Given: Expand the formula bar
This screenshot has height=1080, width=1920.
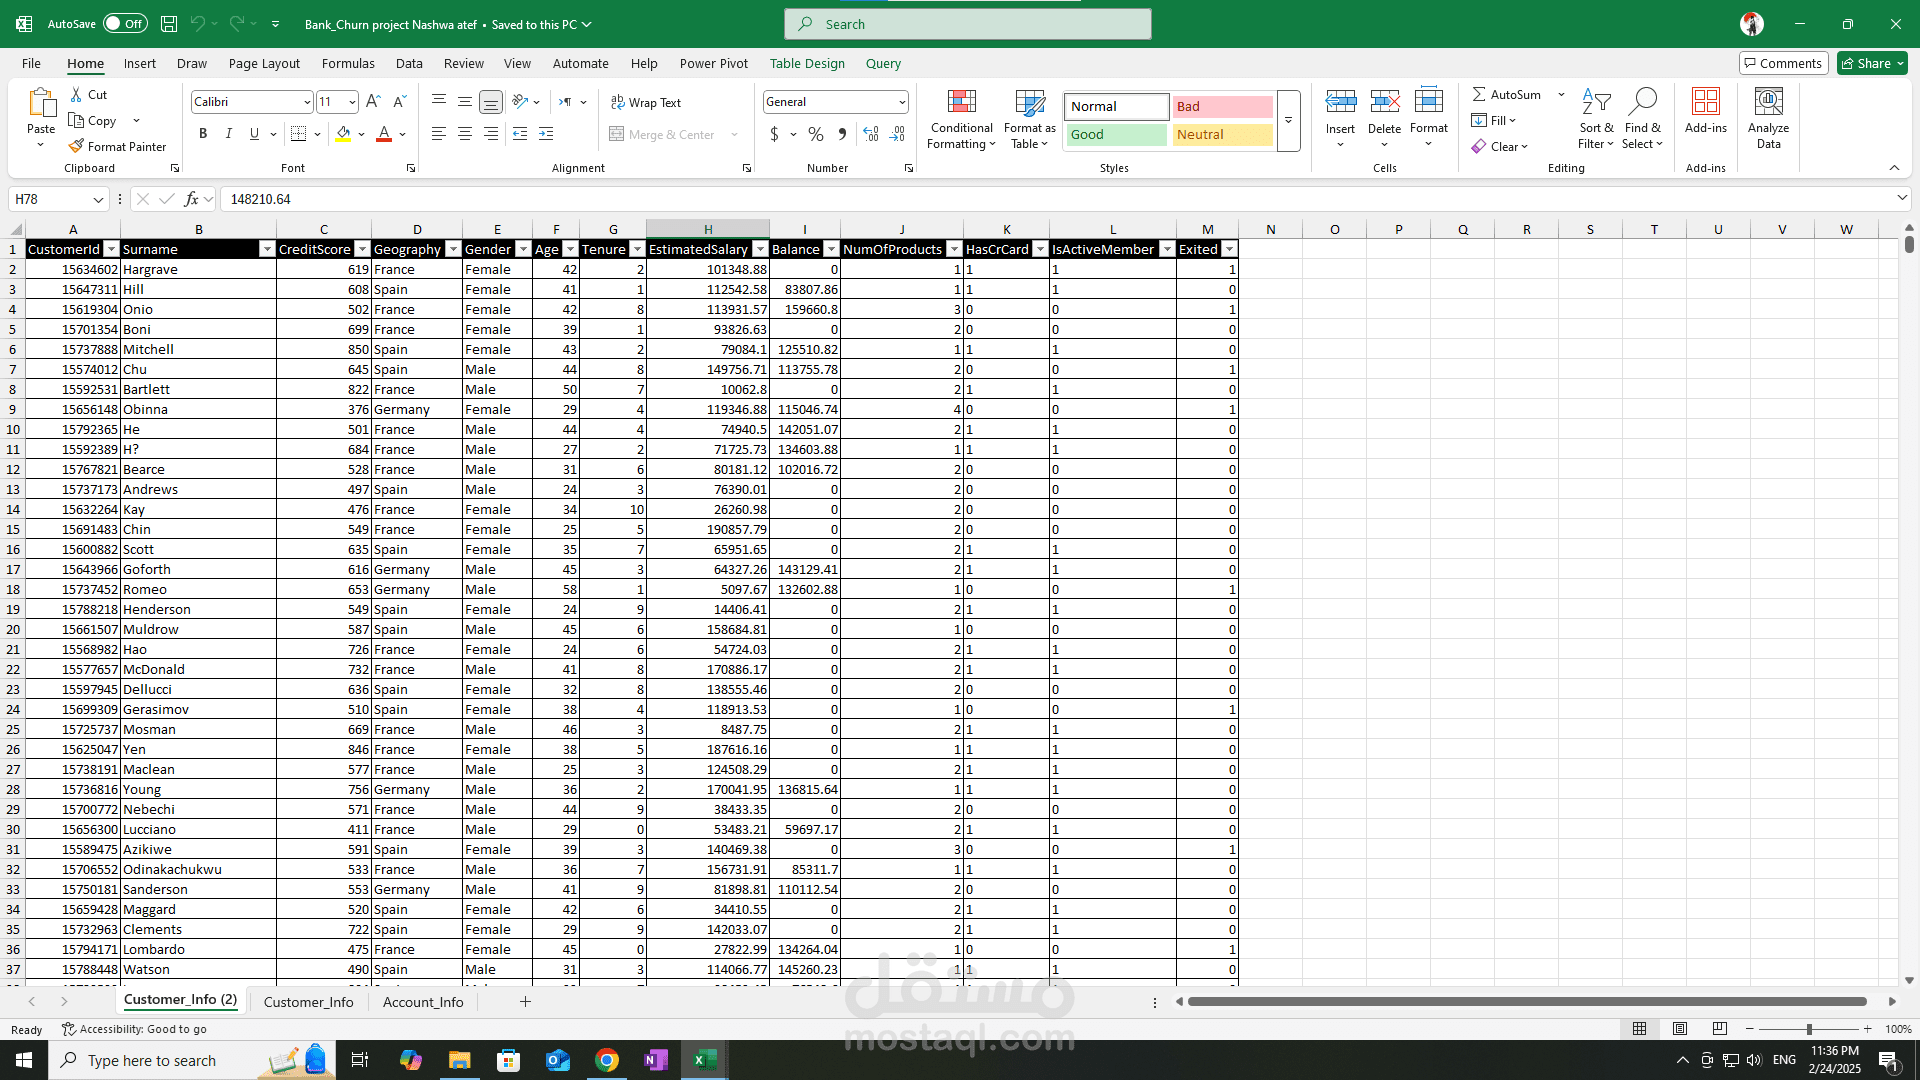Looking at the screenshot, I should click(1901, 199).
